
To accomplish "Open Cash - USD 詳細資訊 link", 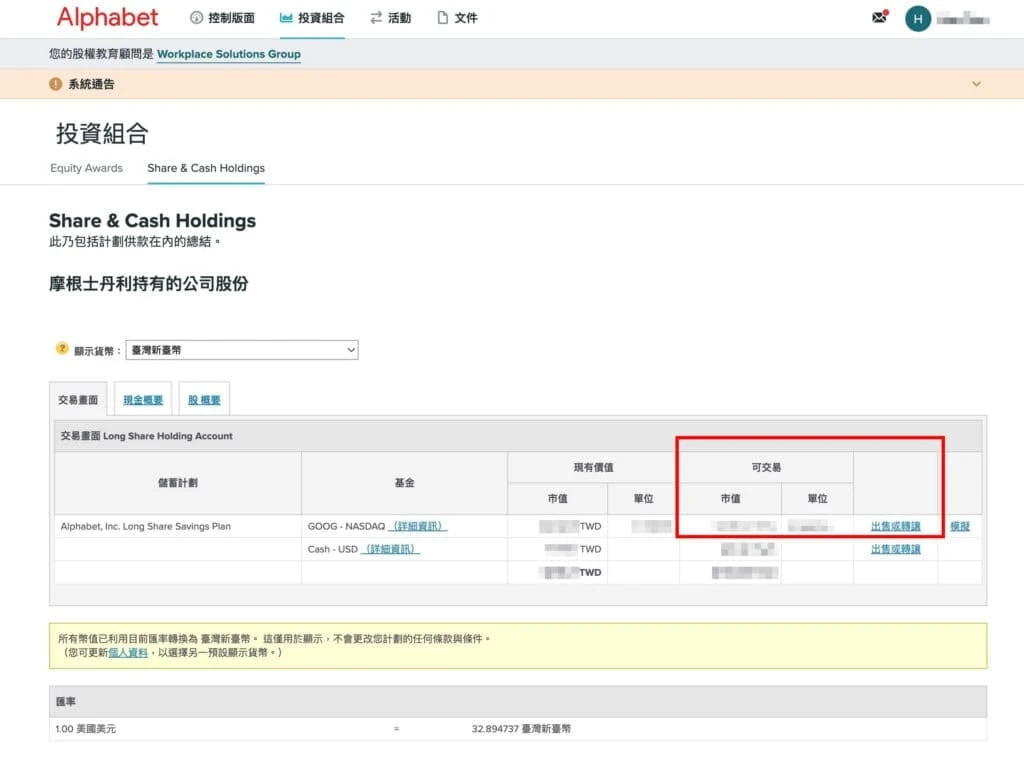I will point(391,549).
